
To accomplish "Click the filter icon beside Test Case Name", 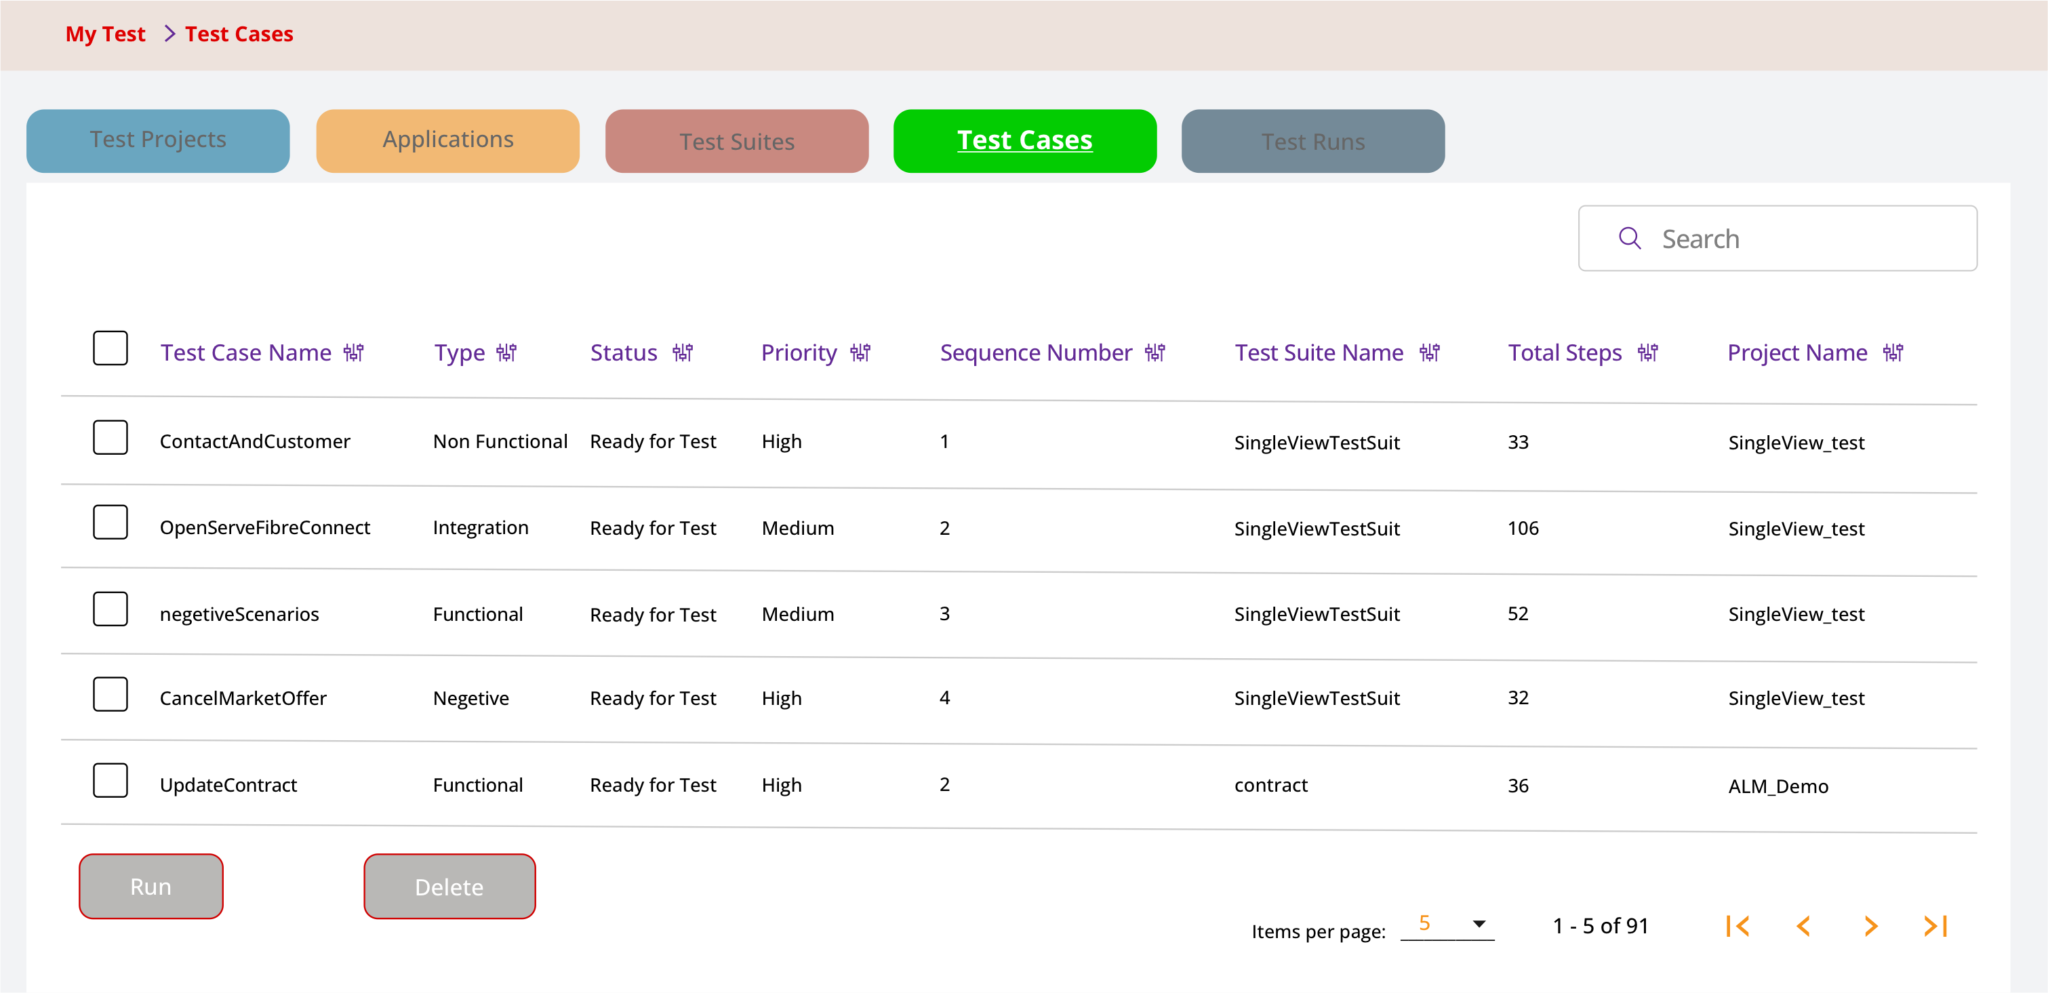I will 354,353.
